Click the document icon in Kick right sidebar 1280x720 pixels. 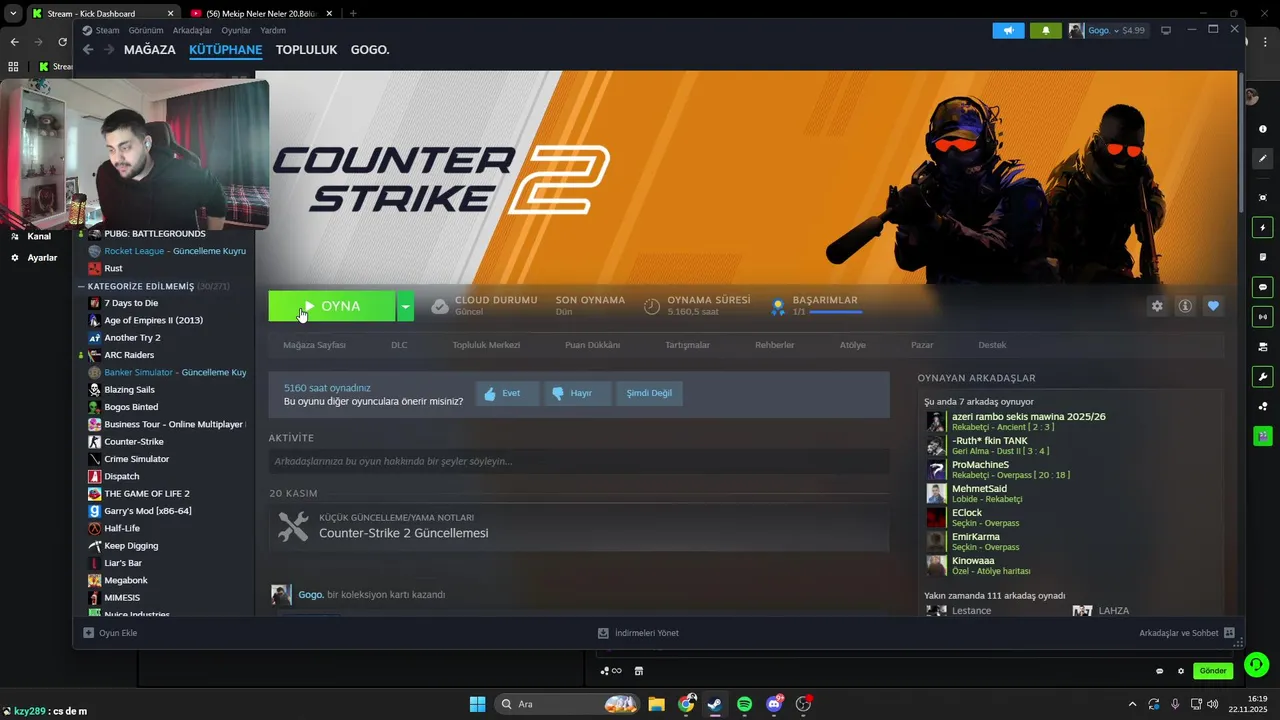[1263, 257]
